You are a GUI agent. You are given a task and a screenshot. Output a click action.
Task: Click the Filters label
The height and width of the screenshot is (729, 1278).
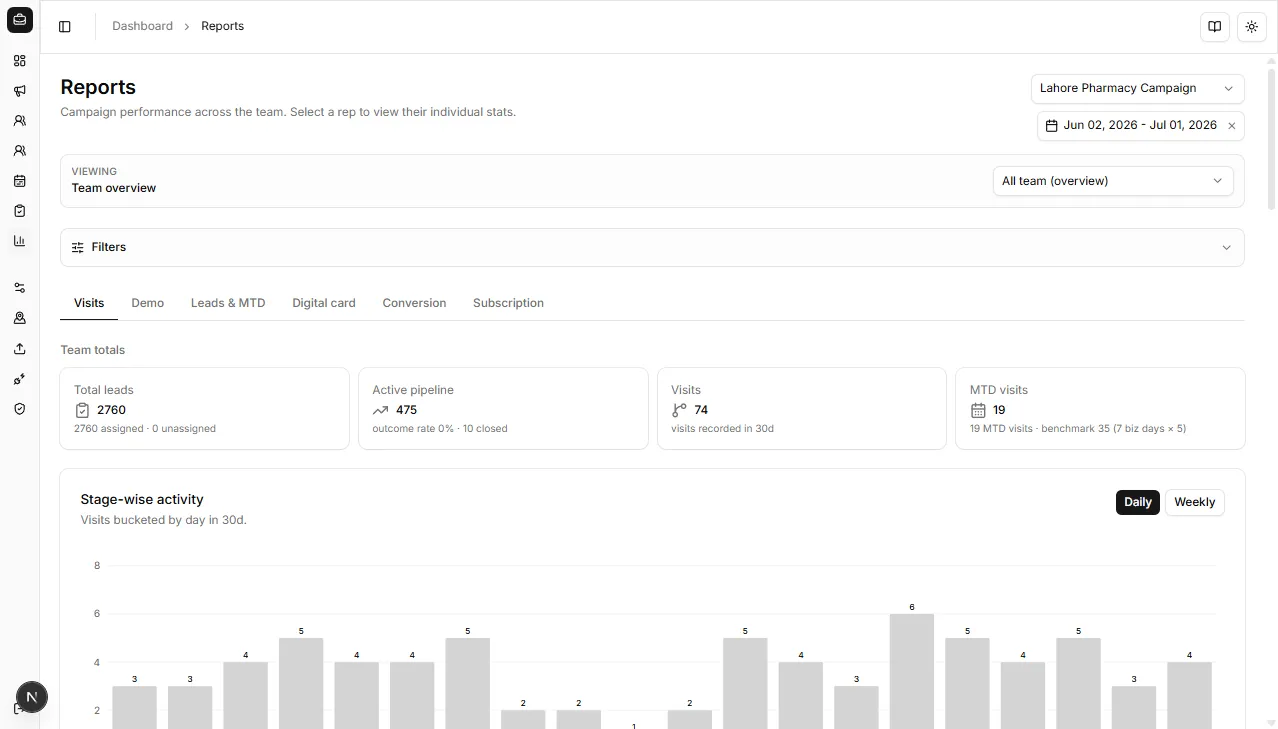[x=109, y=247]
